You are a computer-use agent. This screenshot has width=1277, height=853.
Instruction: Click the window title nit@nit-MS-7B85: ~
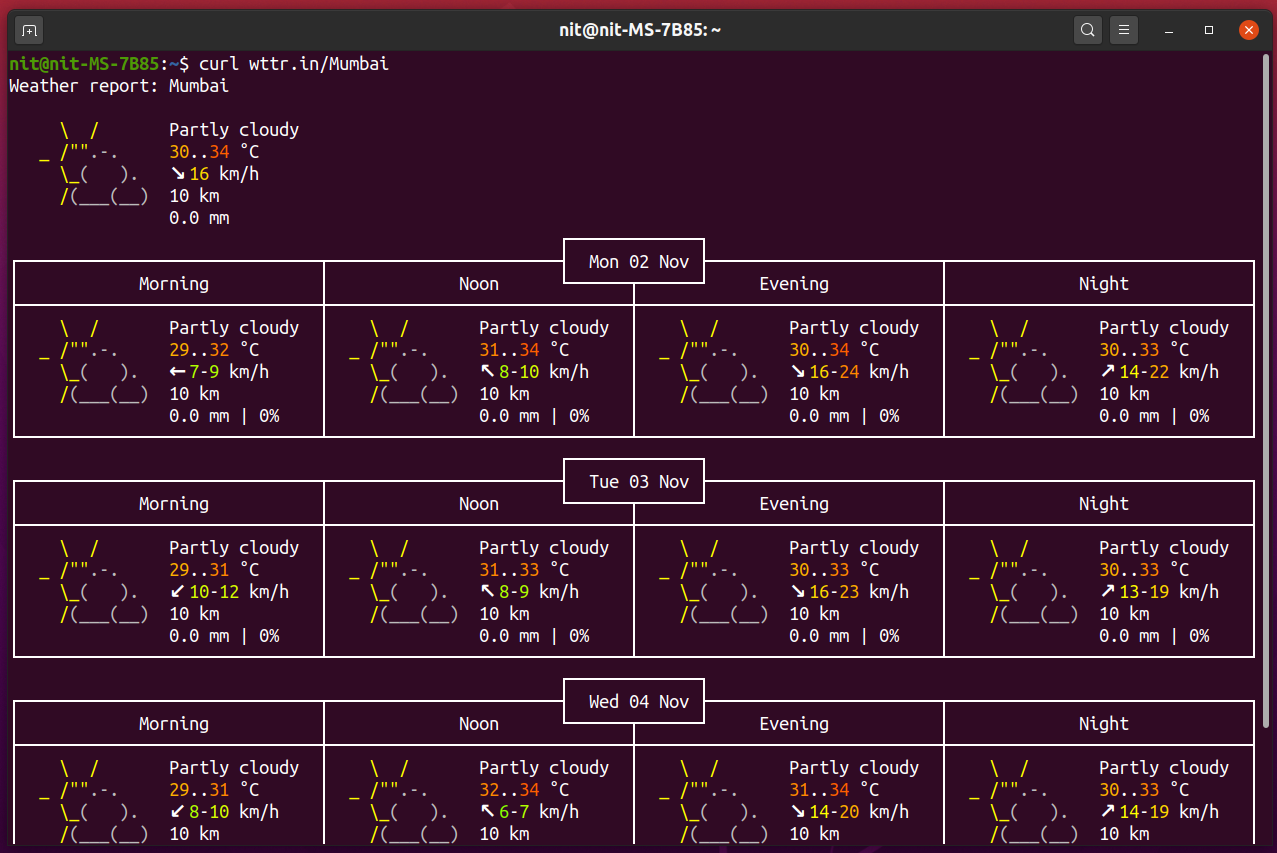pos(640,30)
